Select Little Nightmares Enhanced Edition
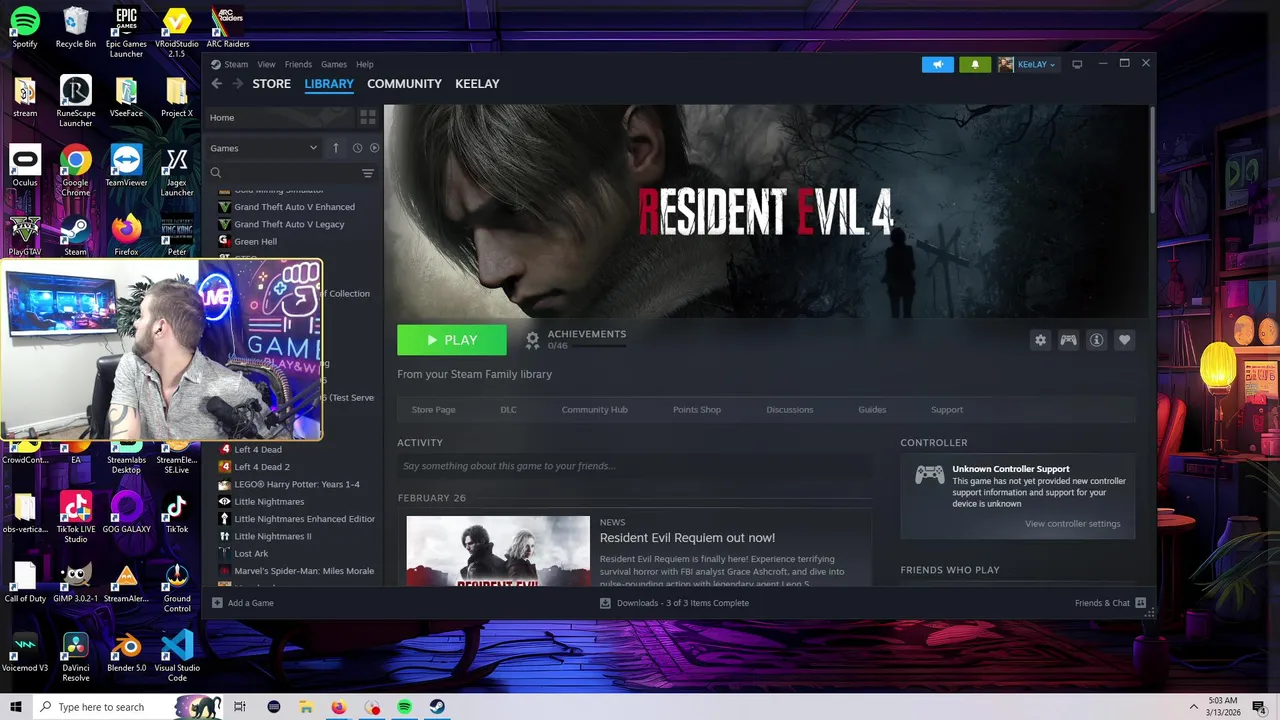The height and width of the screenshot is (720, 1280). click(297, 519)
